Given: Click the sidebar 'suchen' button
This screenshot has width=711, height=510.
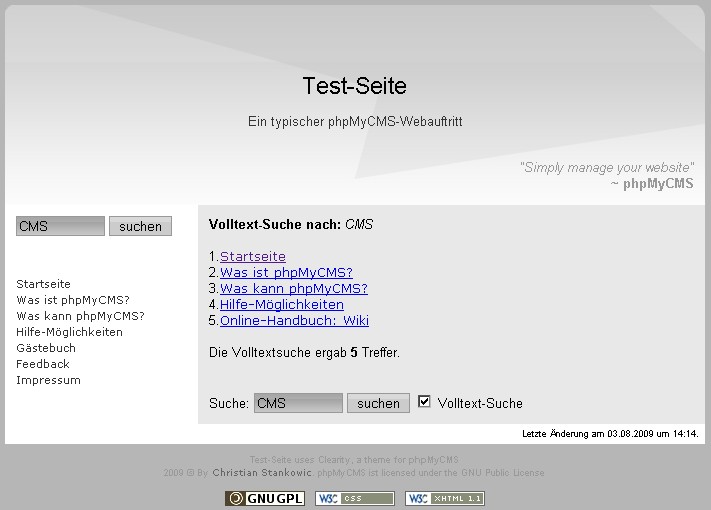Looking at the screenshot, I should (x=140, y=226).
